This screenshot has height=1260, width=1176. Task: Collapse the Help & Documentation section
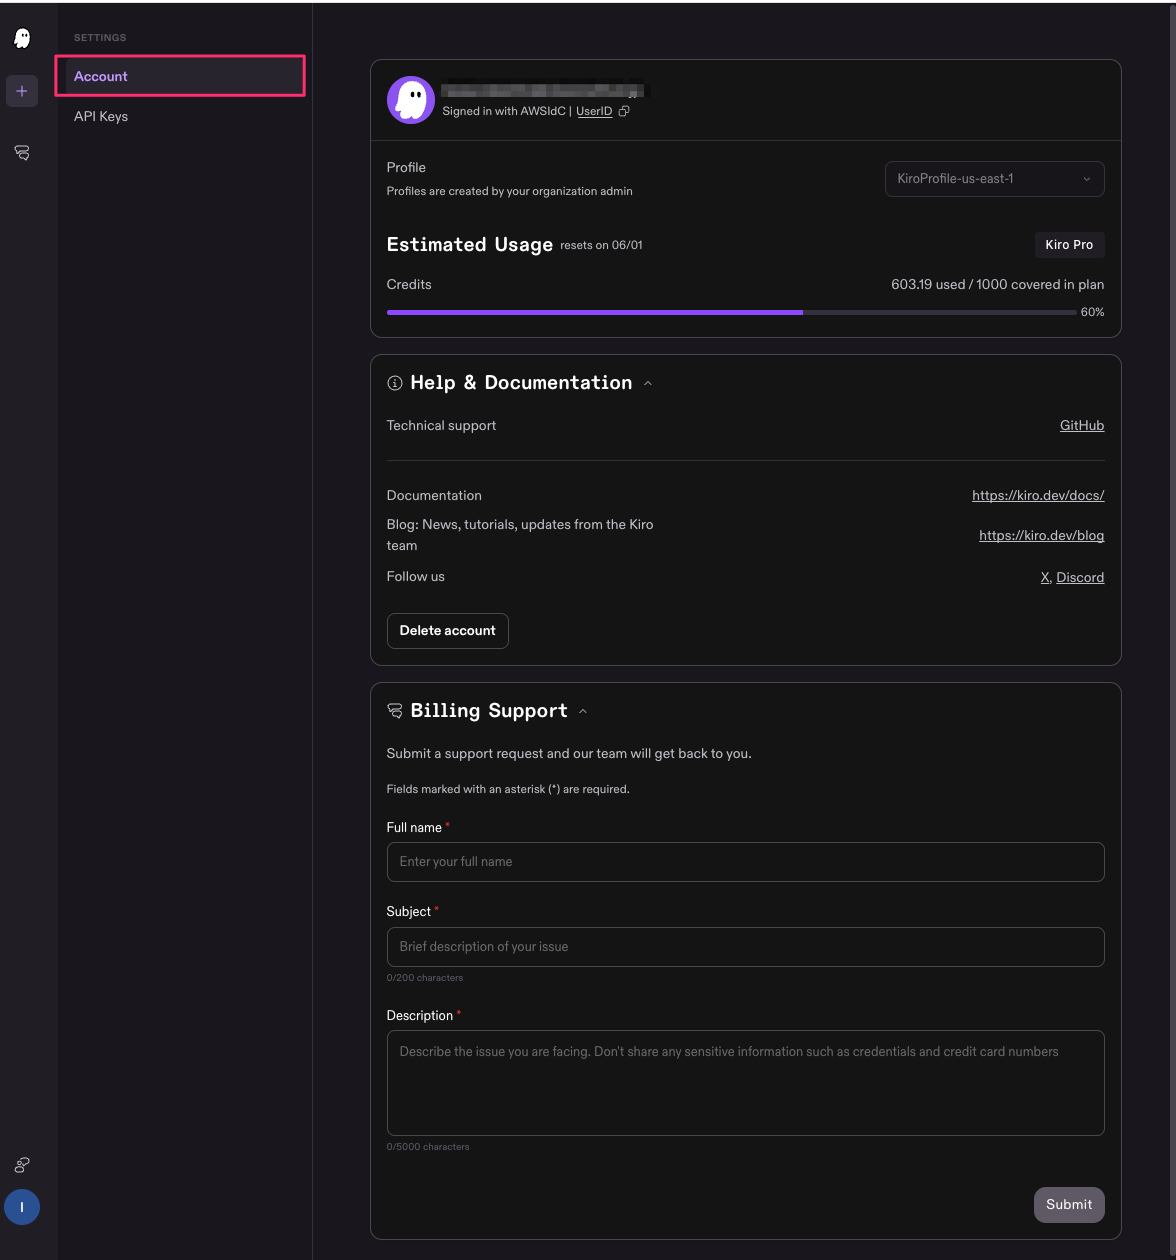tap(648, 383)
